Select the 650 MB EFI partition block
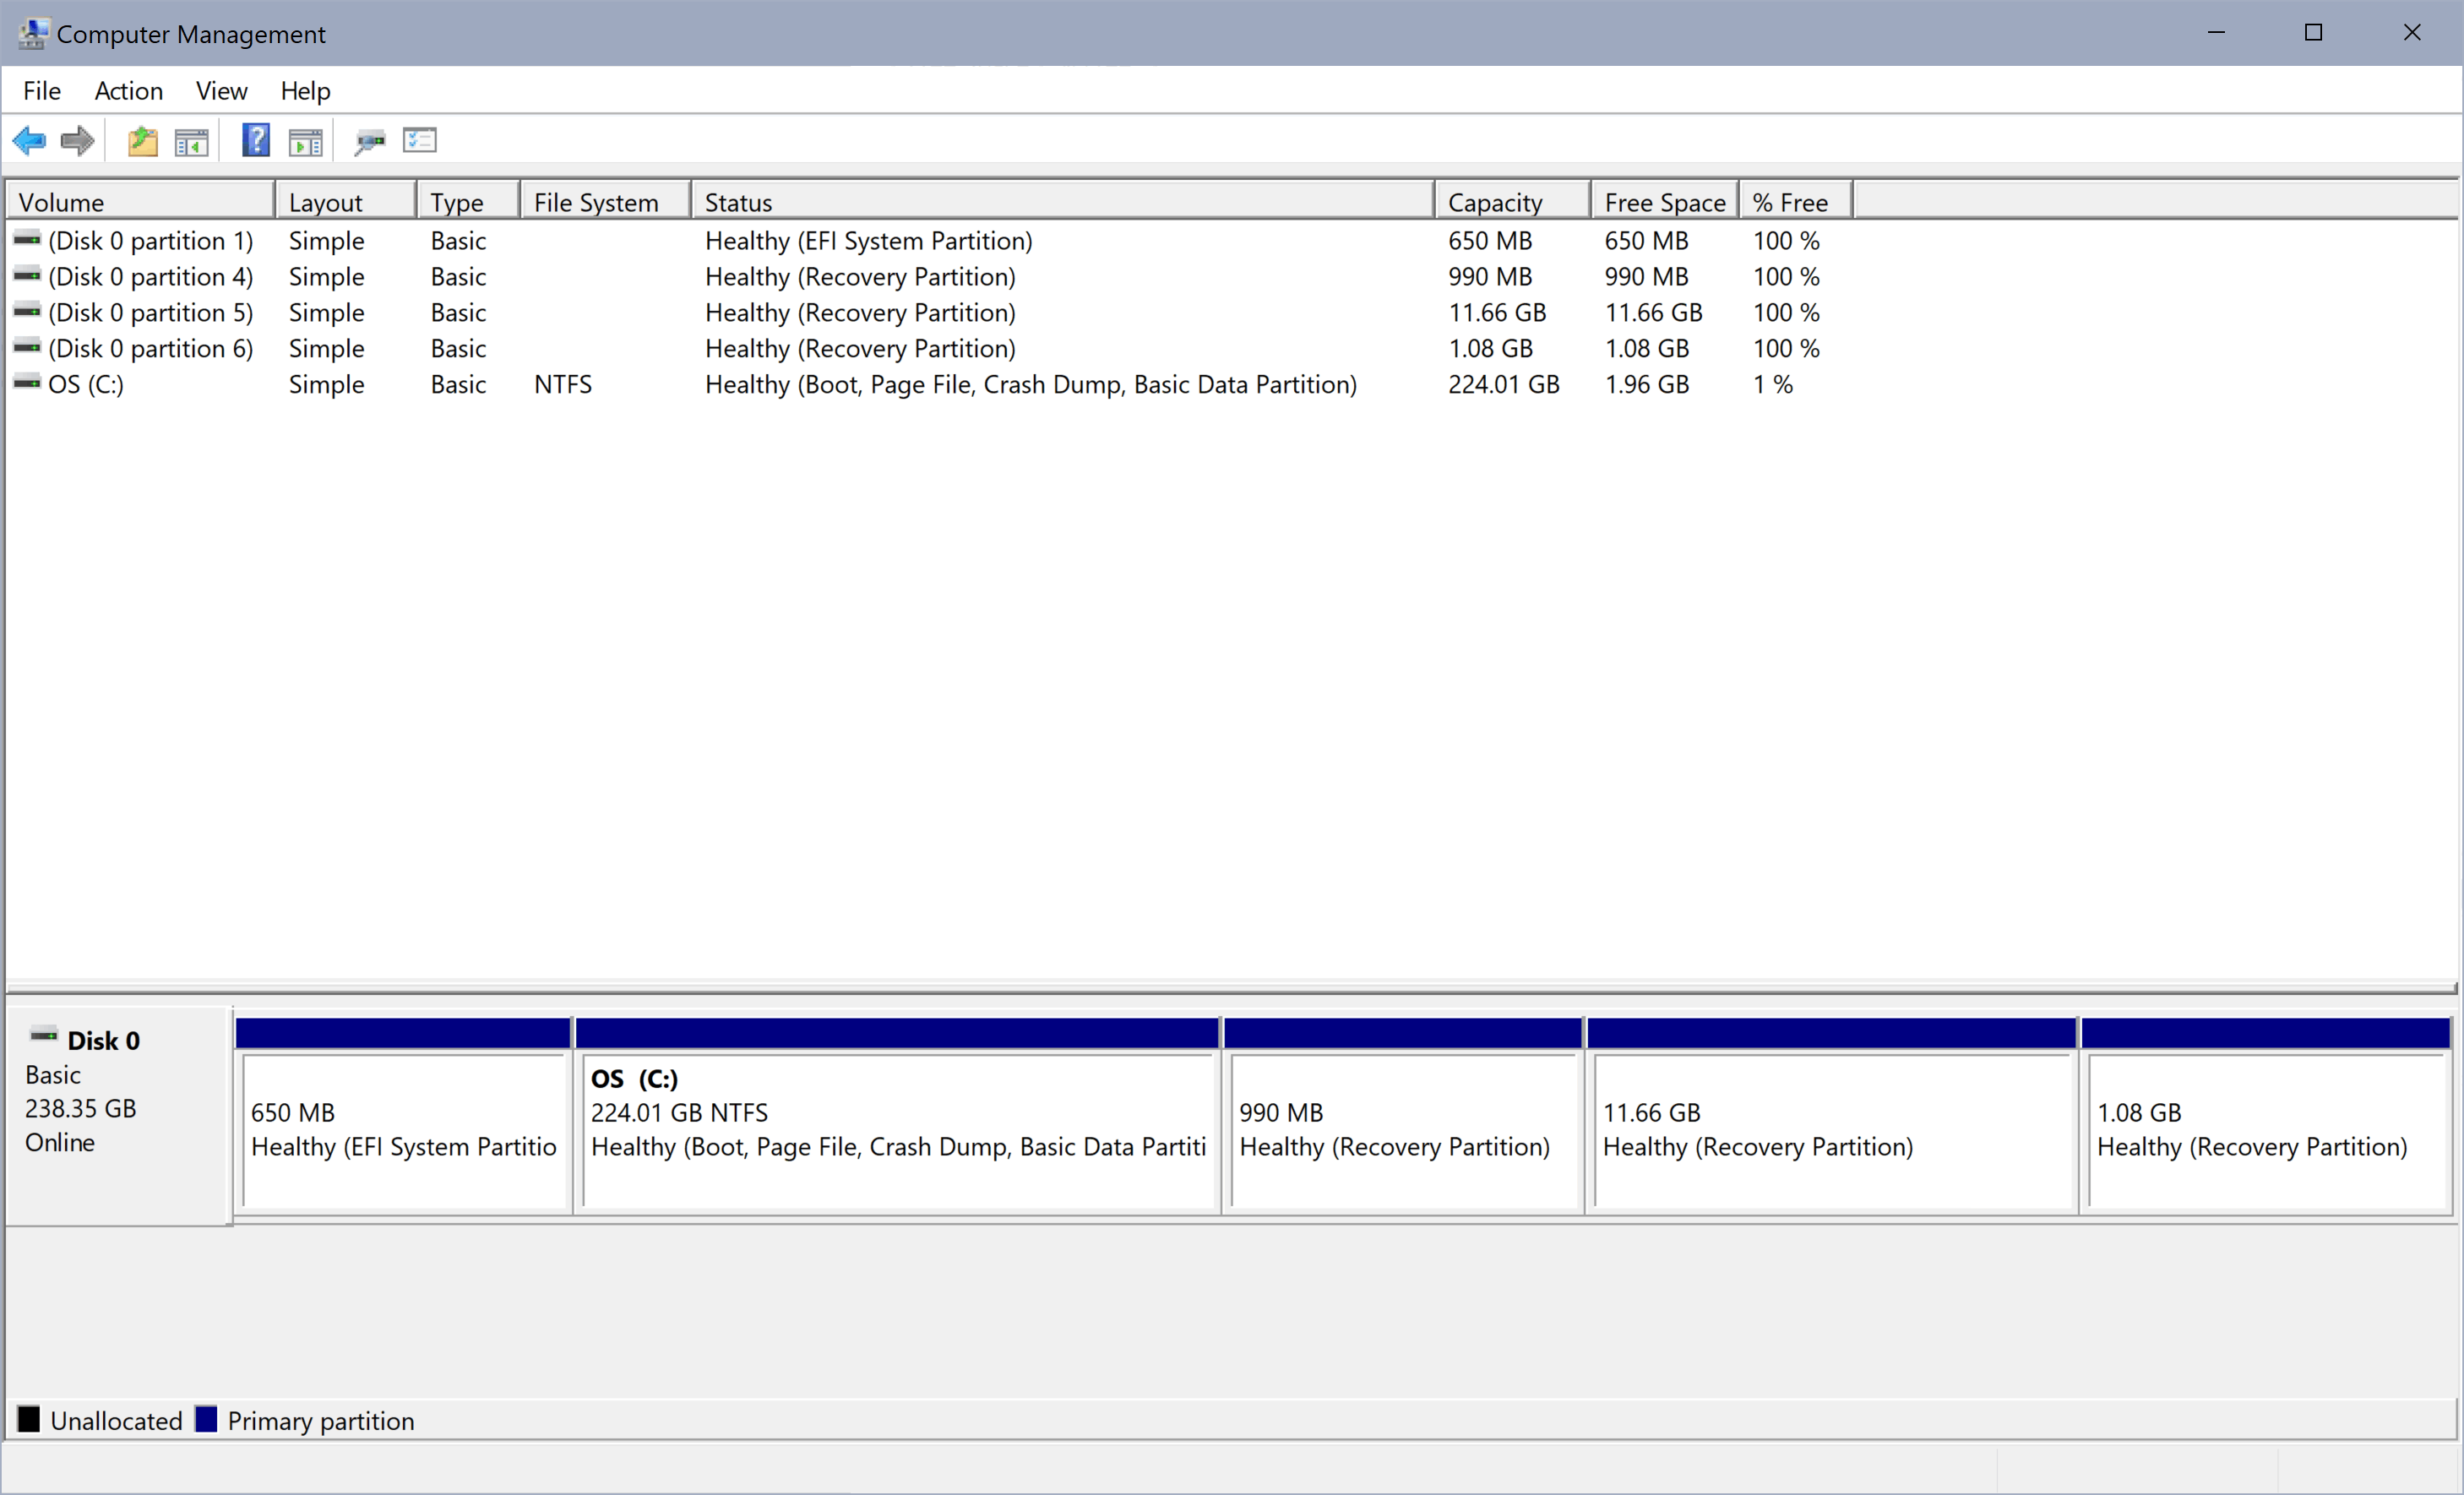 (x=404, y=1130)
